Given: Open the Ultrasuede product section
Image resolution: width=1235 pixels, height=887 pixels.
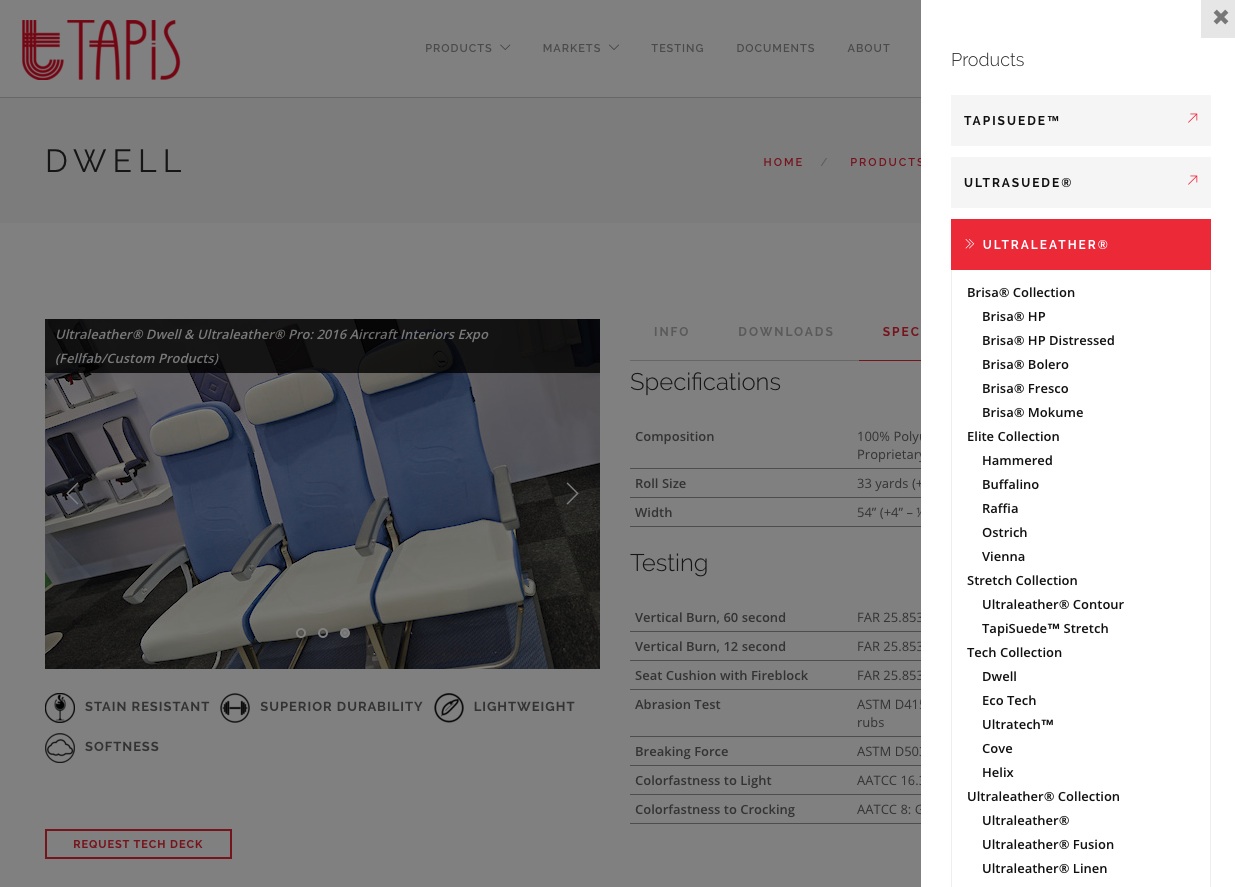Looking at the screenshot, I should pos(1081,182).
